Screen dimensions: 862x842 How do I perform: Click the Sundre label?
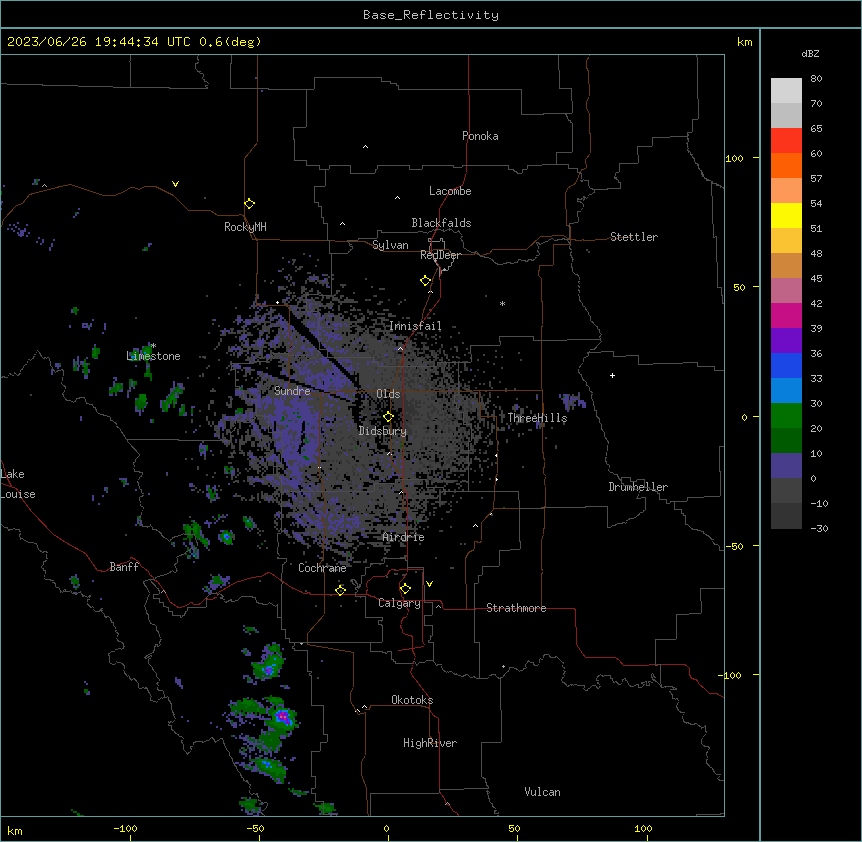(292, 391)
